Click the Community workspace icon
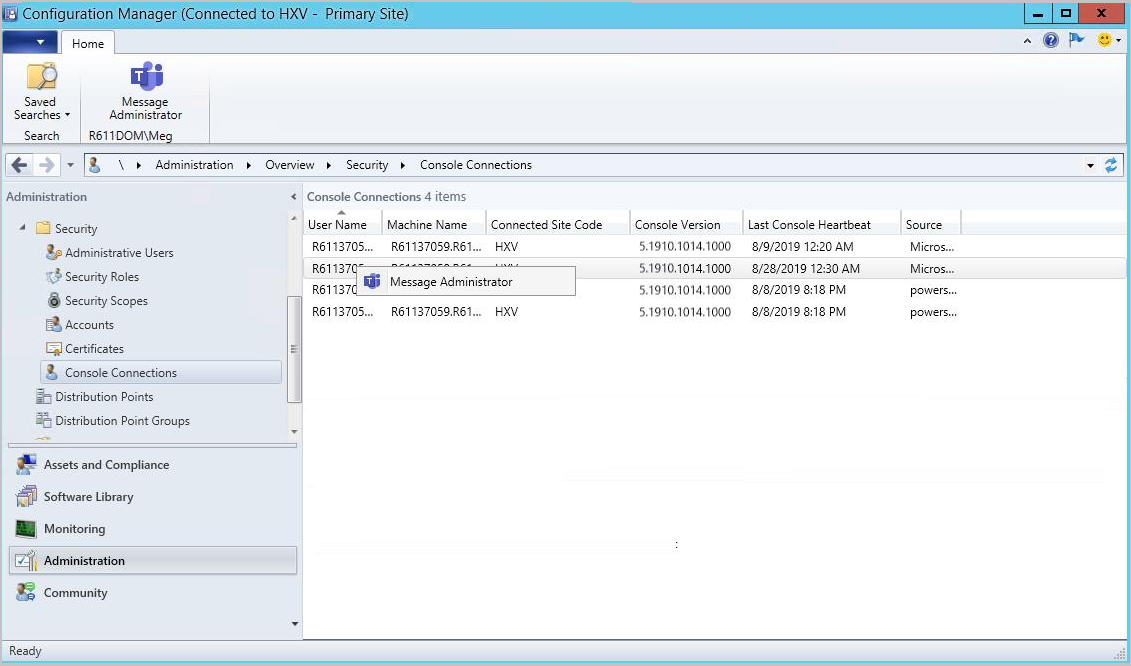 click(x=26, y=592)
